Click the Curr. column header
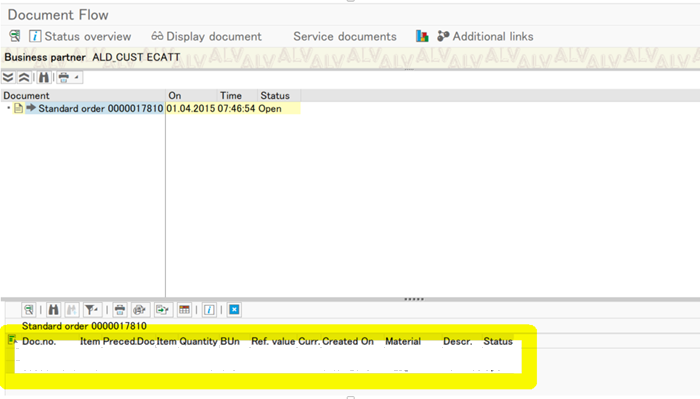 309,341
